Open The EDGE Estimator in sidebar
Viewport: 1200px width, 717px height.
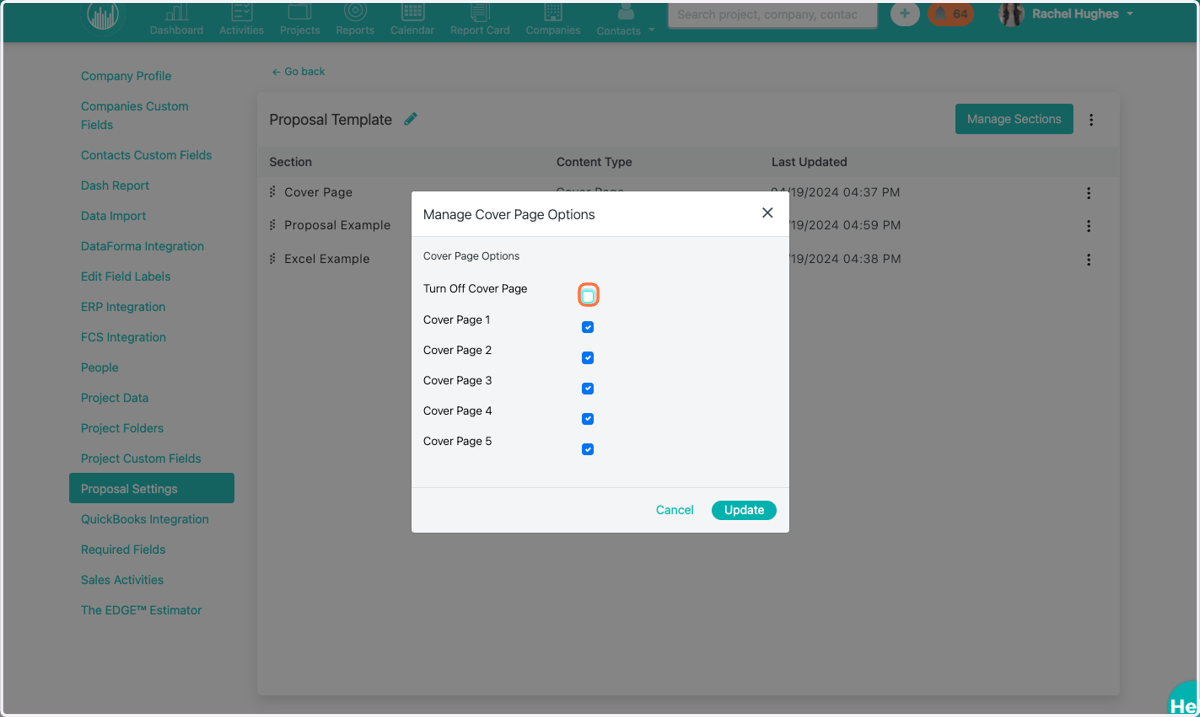click(x=141, y=610)
